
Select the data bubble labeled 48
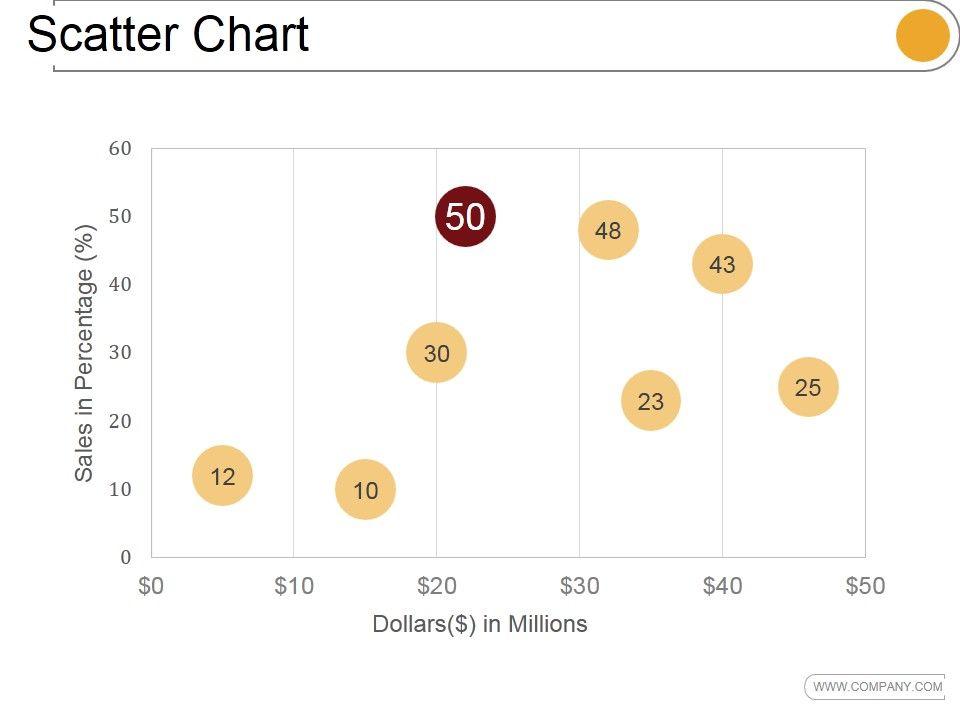pyautogui.click(x=608, y=230)
